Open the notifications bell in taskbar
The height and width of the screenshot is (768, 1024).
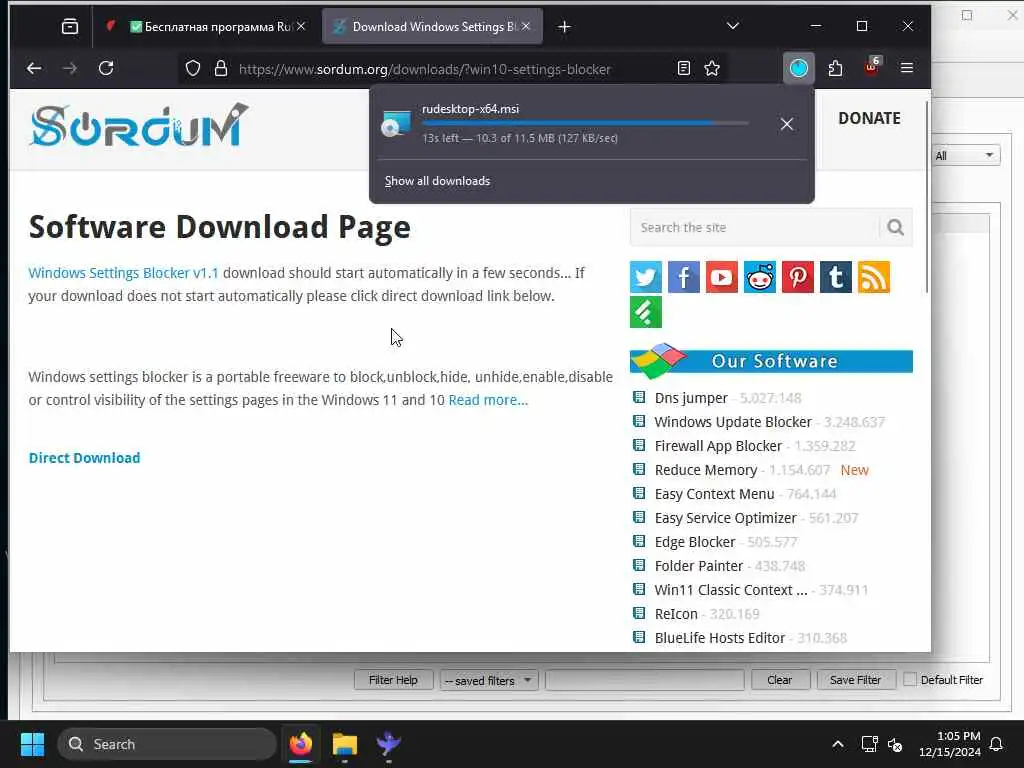[997, 744]
